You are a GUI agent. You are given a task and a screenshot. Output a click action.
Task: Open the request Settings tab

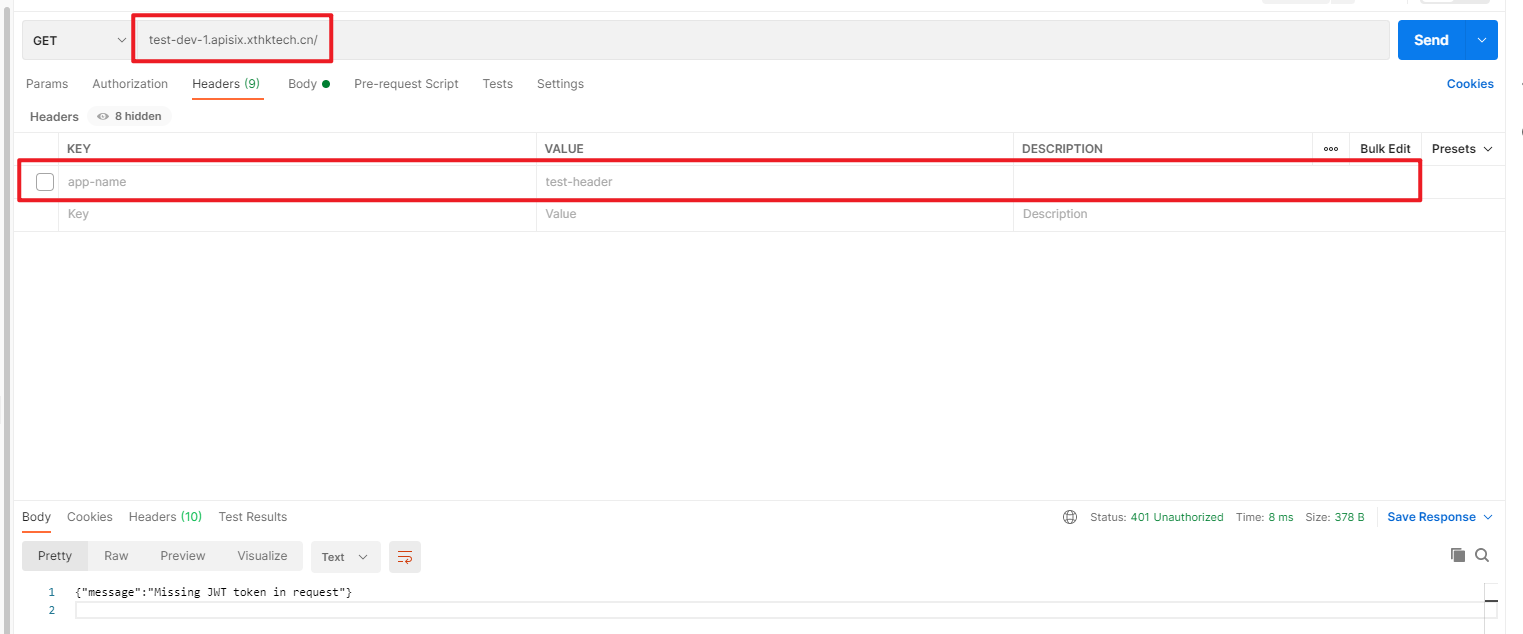click(560, 84)
